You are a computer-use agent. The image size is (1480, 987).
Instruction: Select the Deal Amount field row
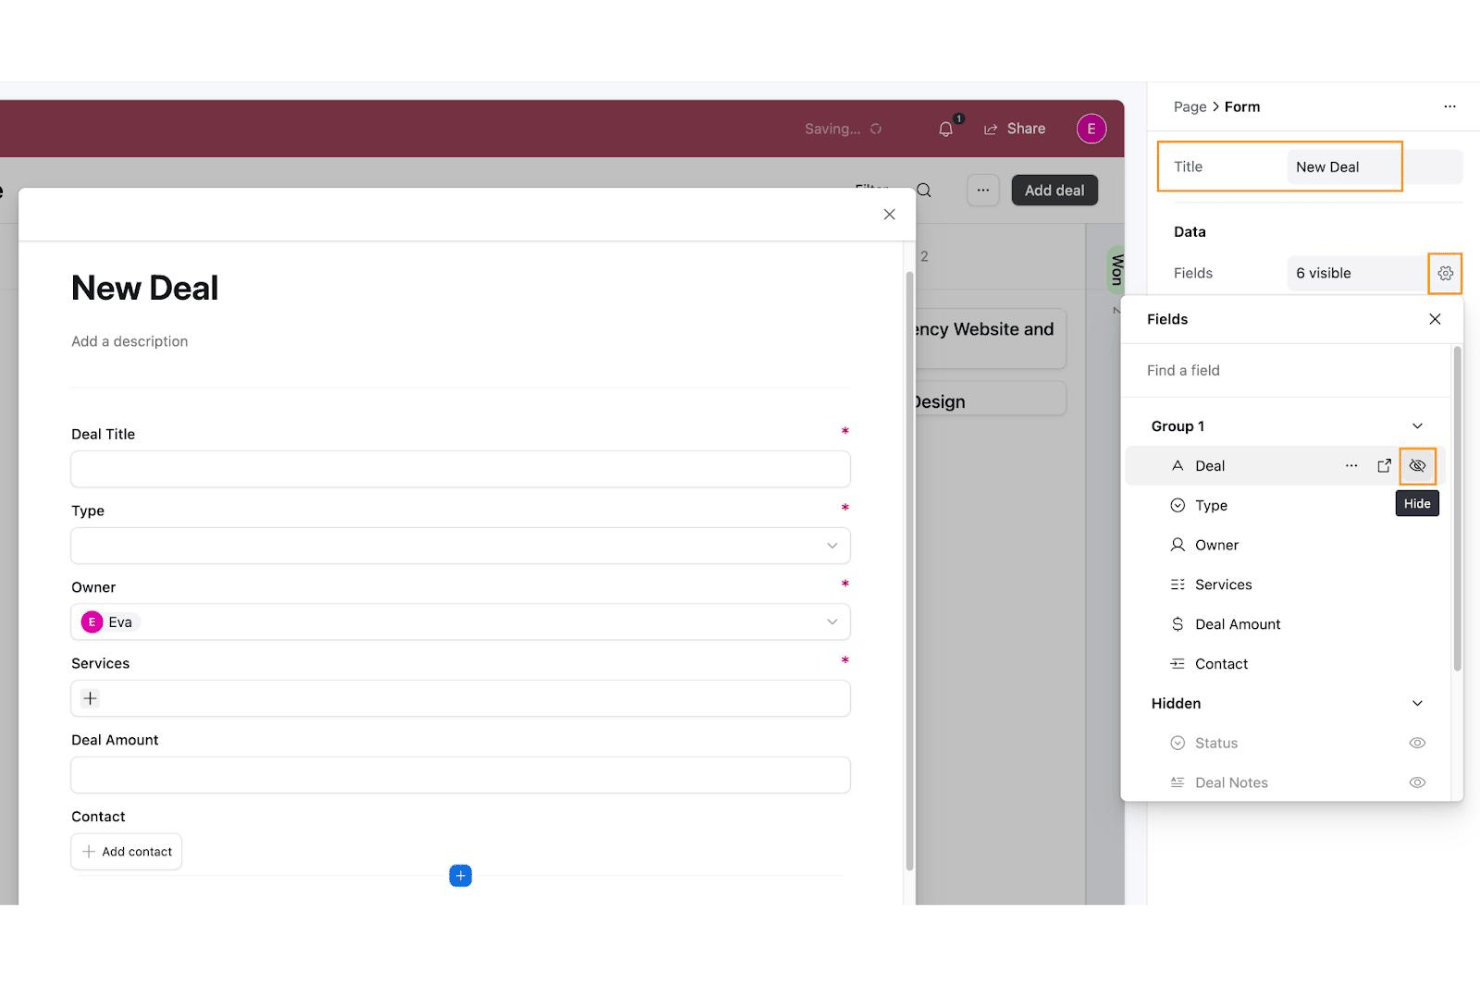(1285, 624)
